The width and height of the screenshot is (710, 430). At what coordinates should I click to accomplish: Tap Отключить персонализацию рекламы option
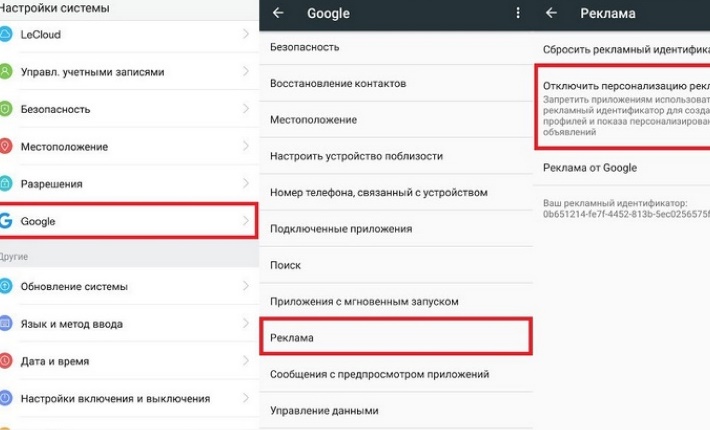(x=623, y=107)
